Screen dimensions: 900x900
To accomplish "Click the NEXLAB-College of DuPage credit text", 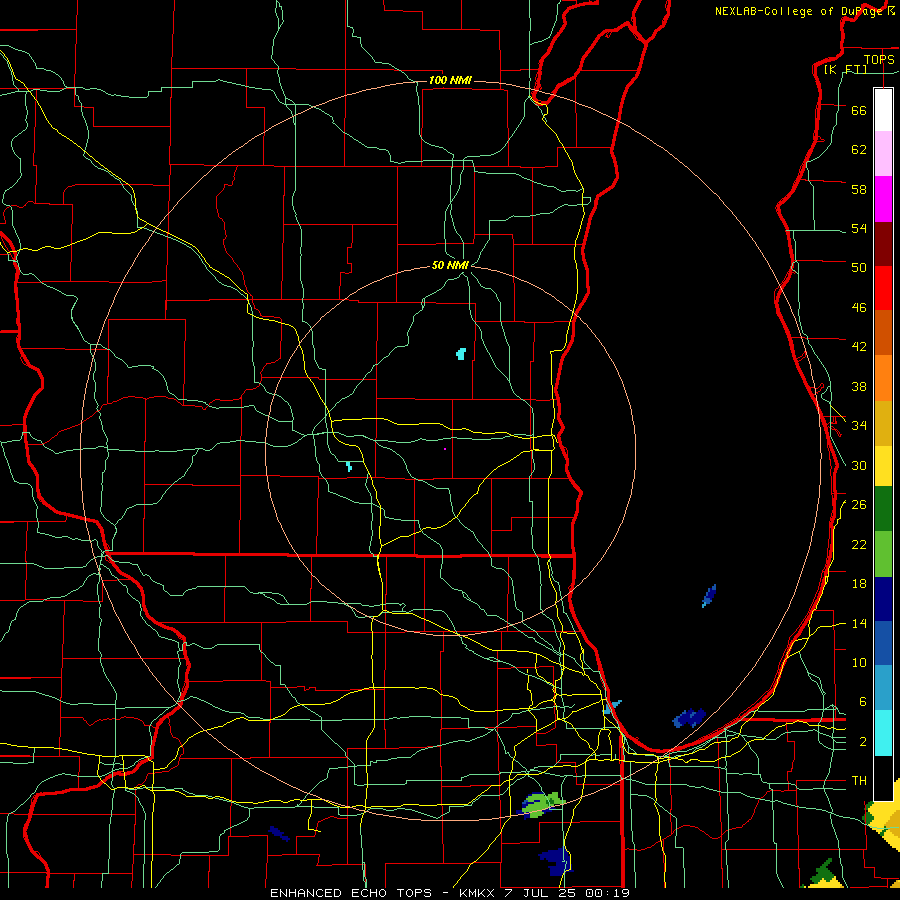I will pyautogui.click(x=799, y=11).
